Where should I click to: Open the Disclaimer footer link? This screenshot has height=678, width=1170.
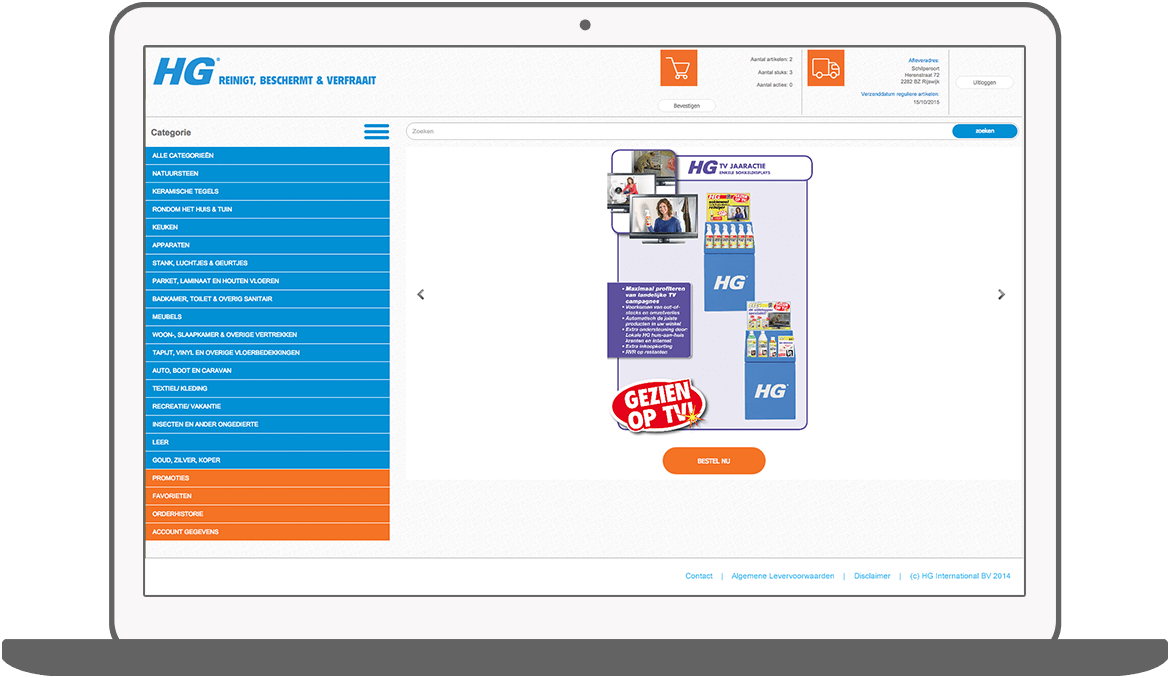pos(872,576)
